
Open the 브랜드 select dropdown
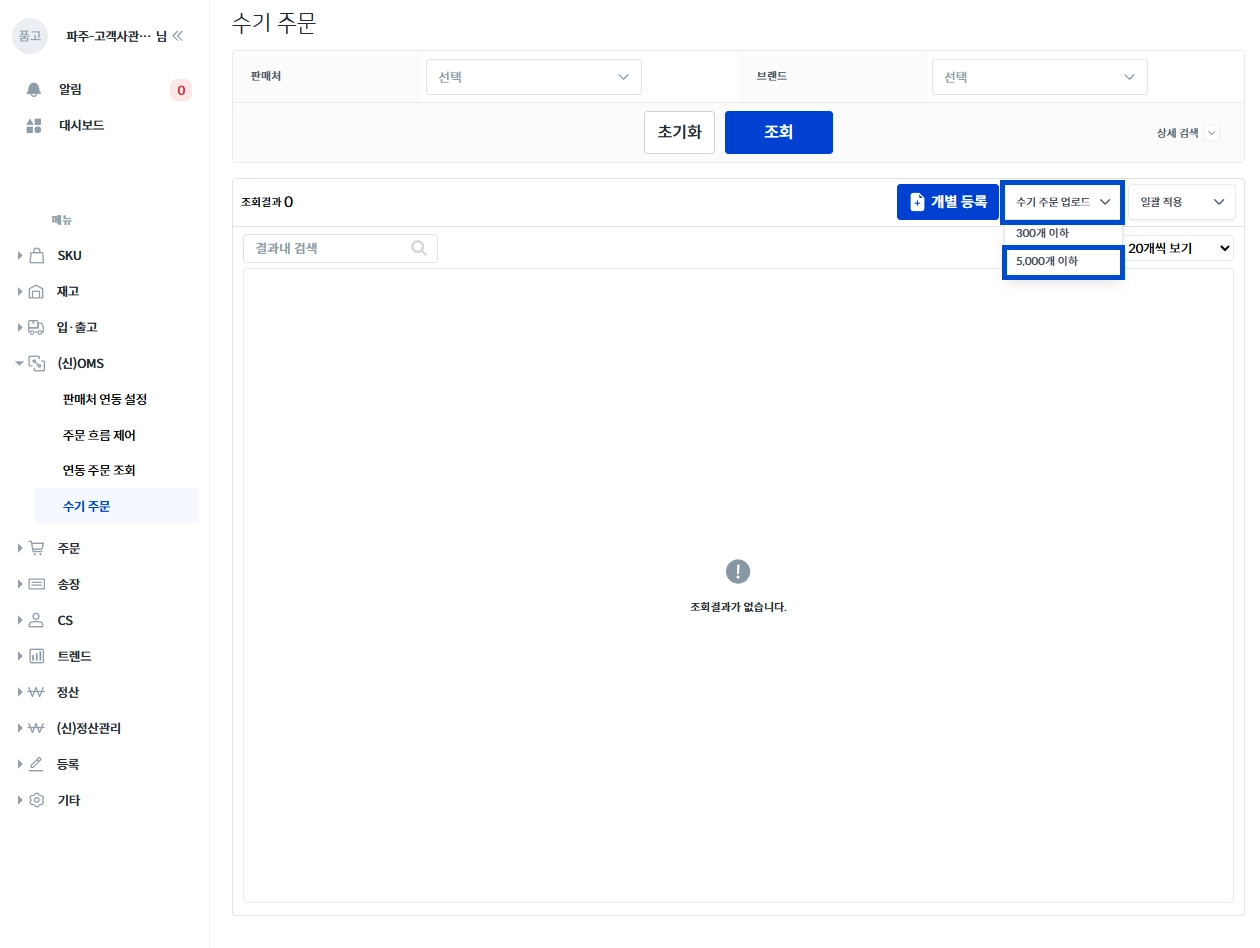1040,77
